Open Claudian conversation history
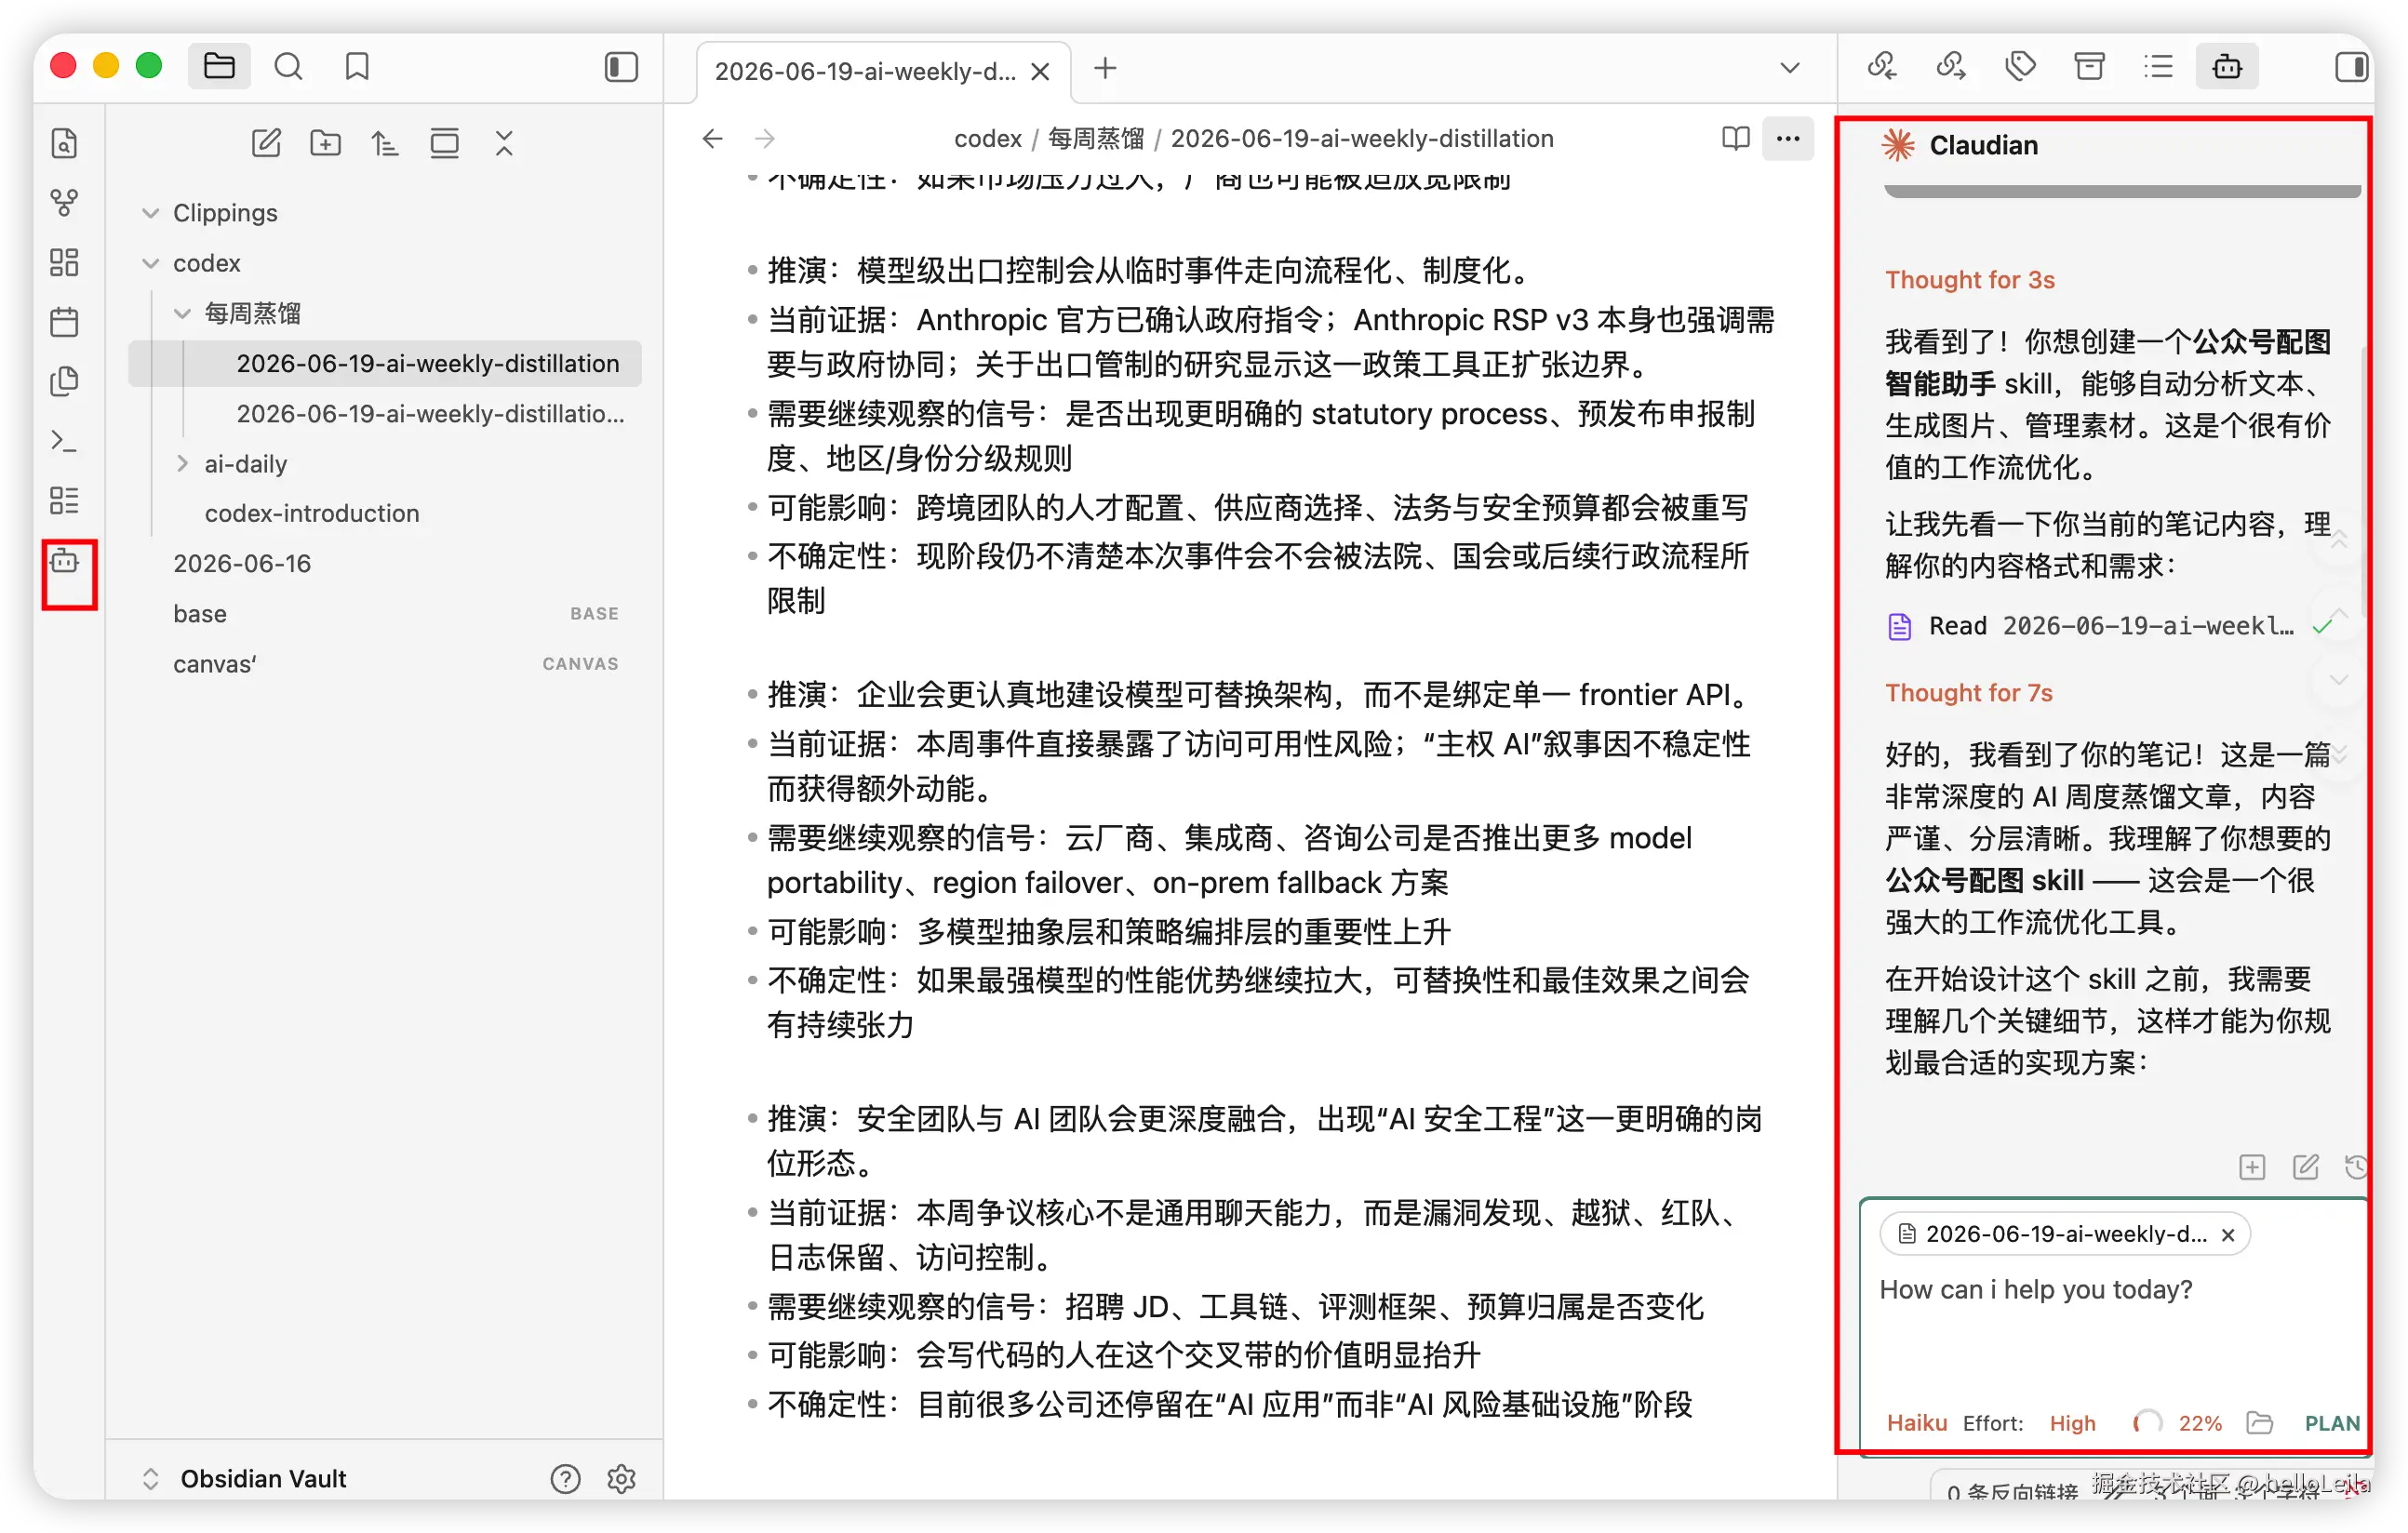2408x1533 pixels. coord(2356,1167)
